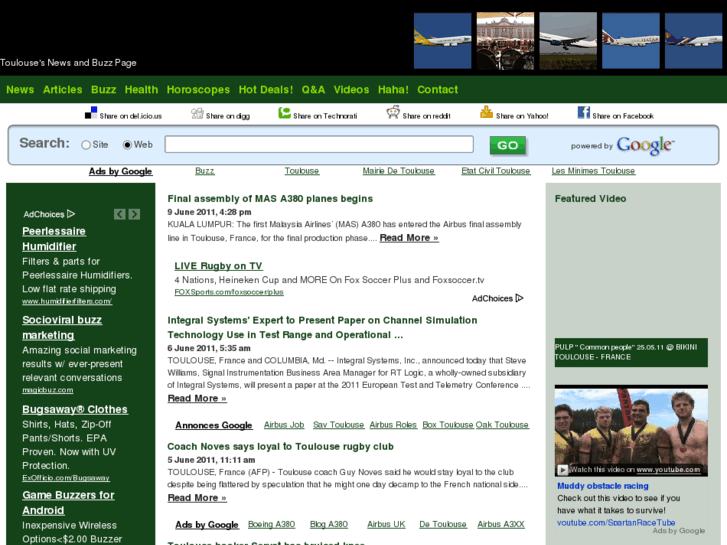Open the Les Minimes Toulouse ad link

pyautogui.click(x=593, y=171)
